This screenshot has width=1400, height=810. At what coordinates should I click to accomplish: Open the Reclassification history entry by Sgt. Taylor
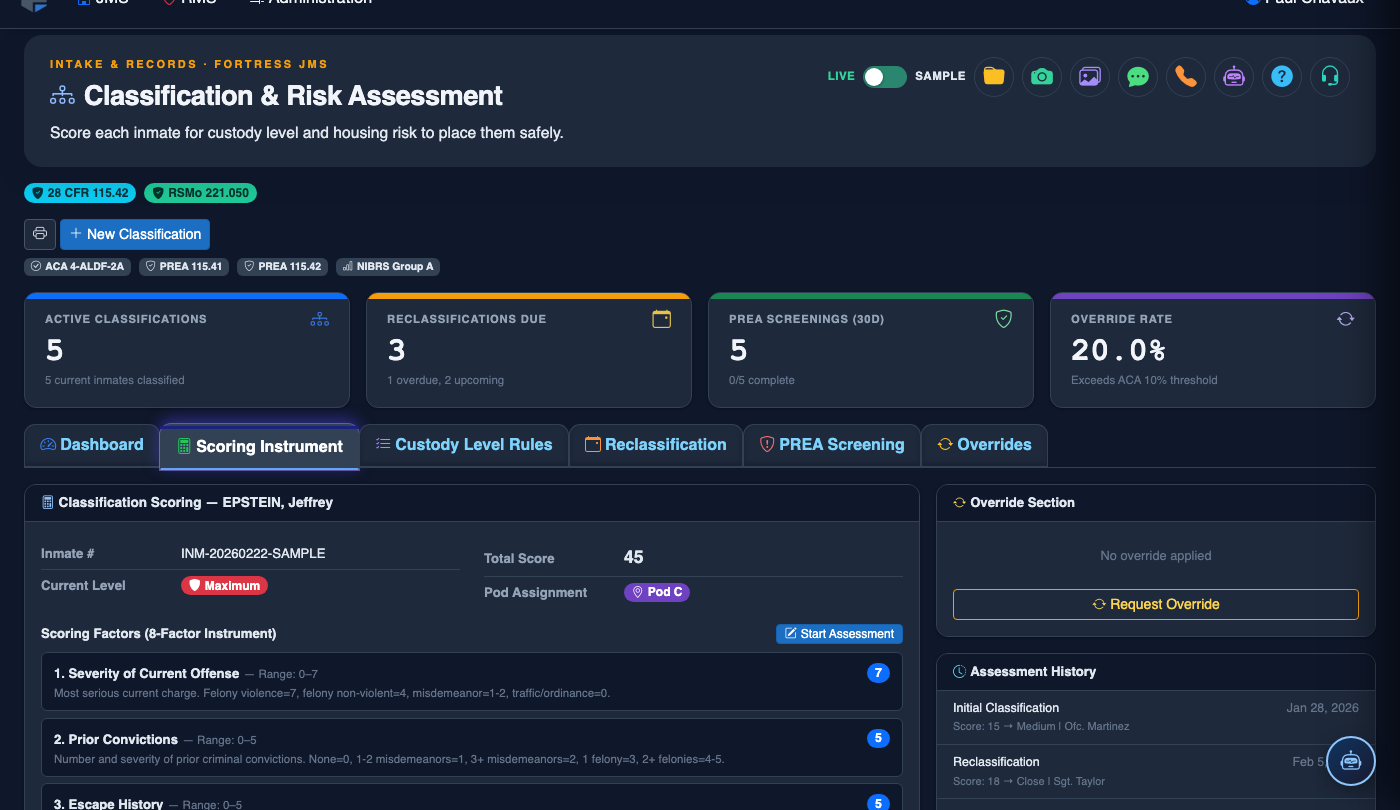click(1156, 771)
